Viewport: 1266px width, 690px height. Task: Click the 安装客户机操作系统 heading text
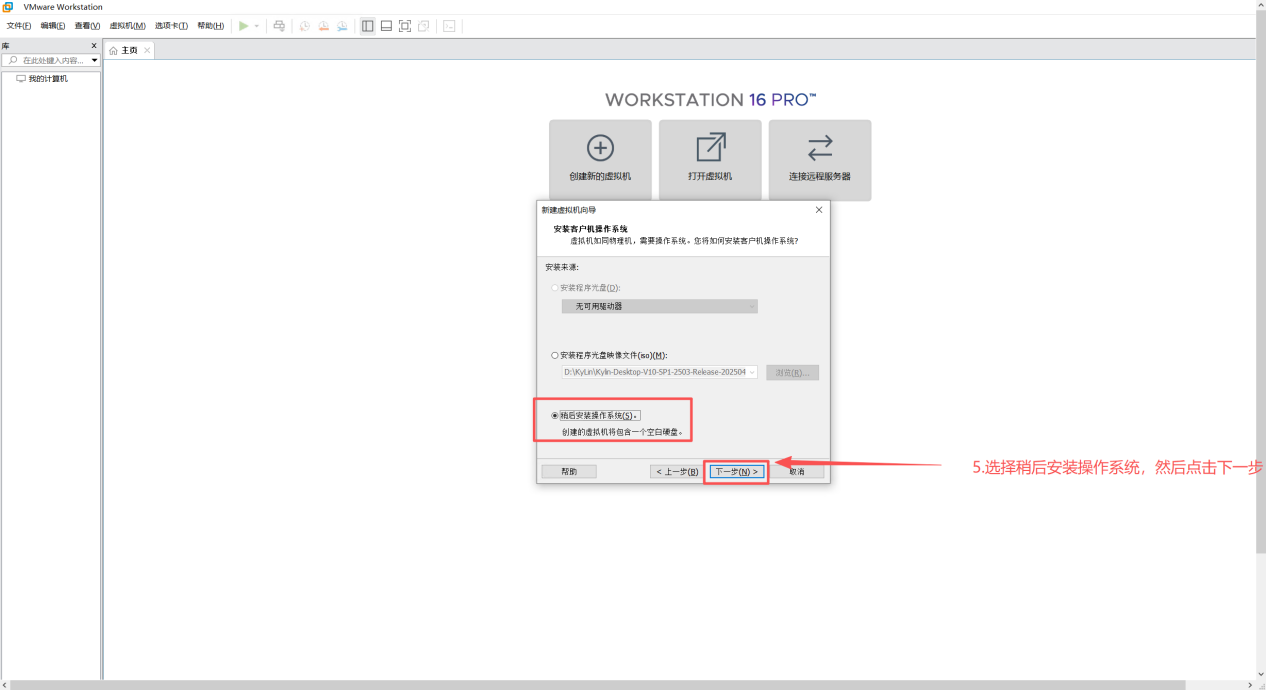[591, 229]
